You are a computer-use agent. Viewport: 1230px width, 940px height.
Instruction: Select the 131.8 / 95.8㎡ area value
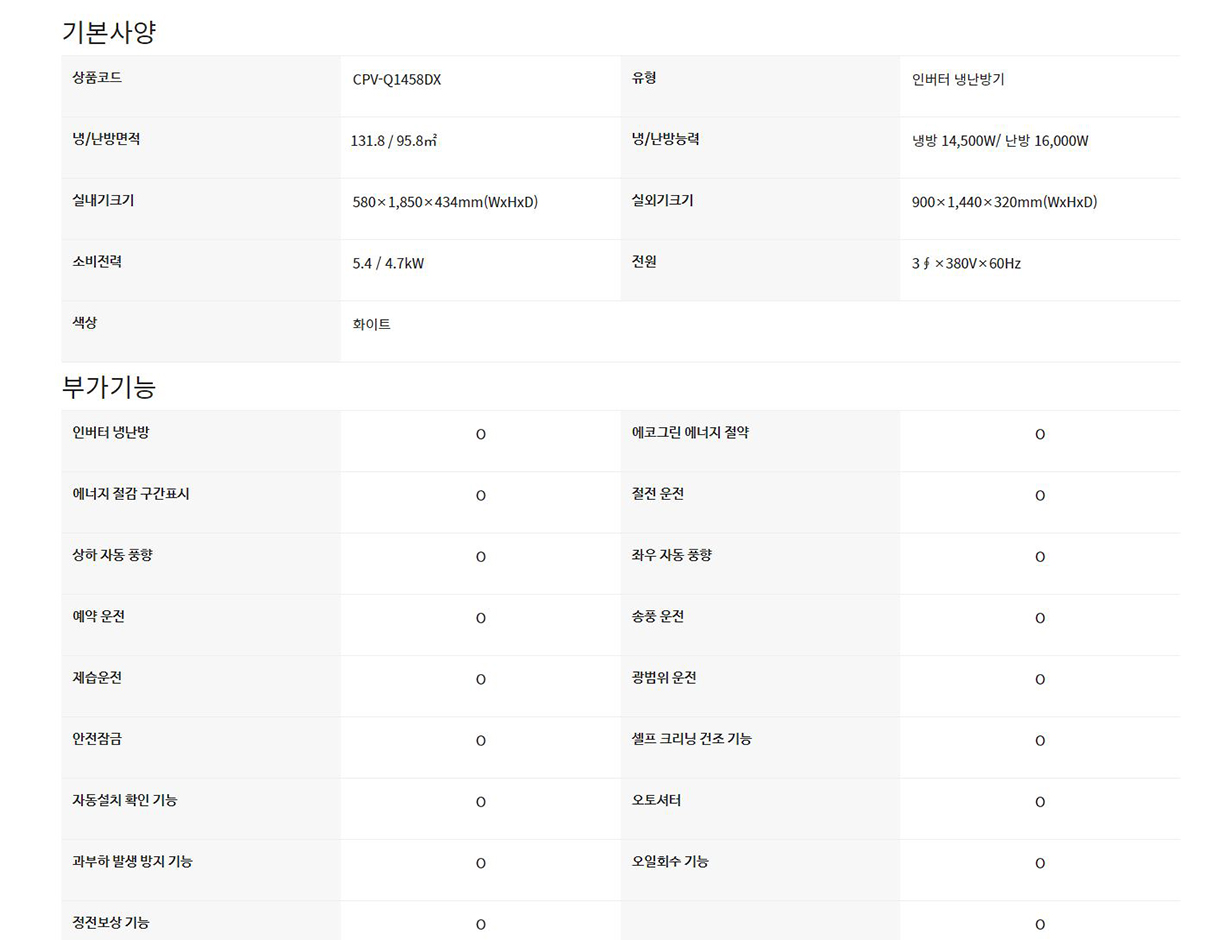394,141
